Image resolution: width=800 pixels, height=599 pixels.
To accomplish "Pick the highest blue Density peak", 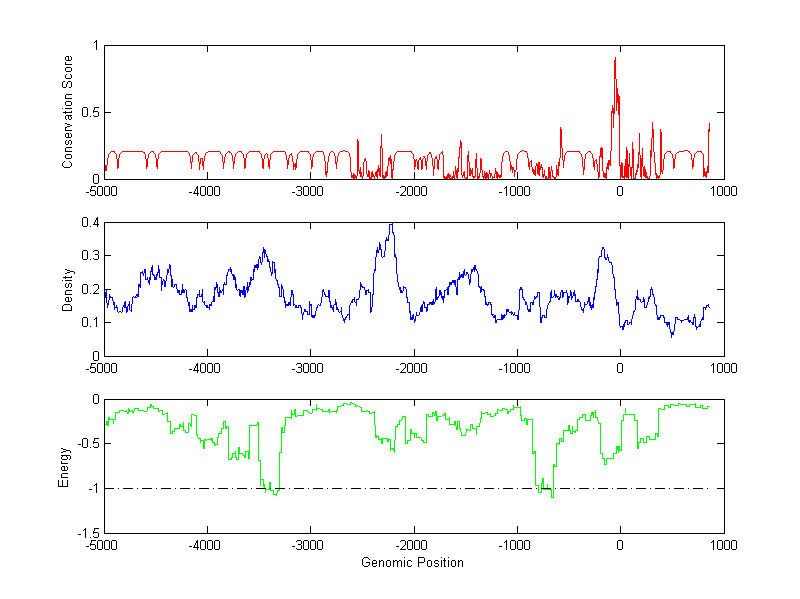I will [391, 225].
